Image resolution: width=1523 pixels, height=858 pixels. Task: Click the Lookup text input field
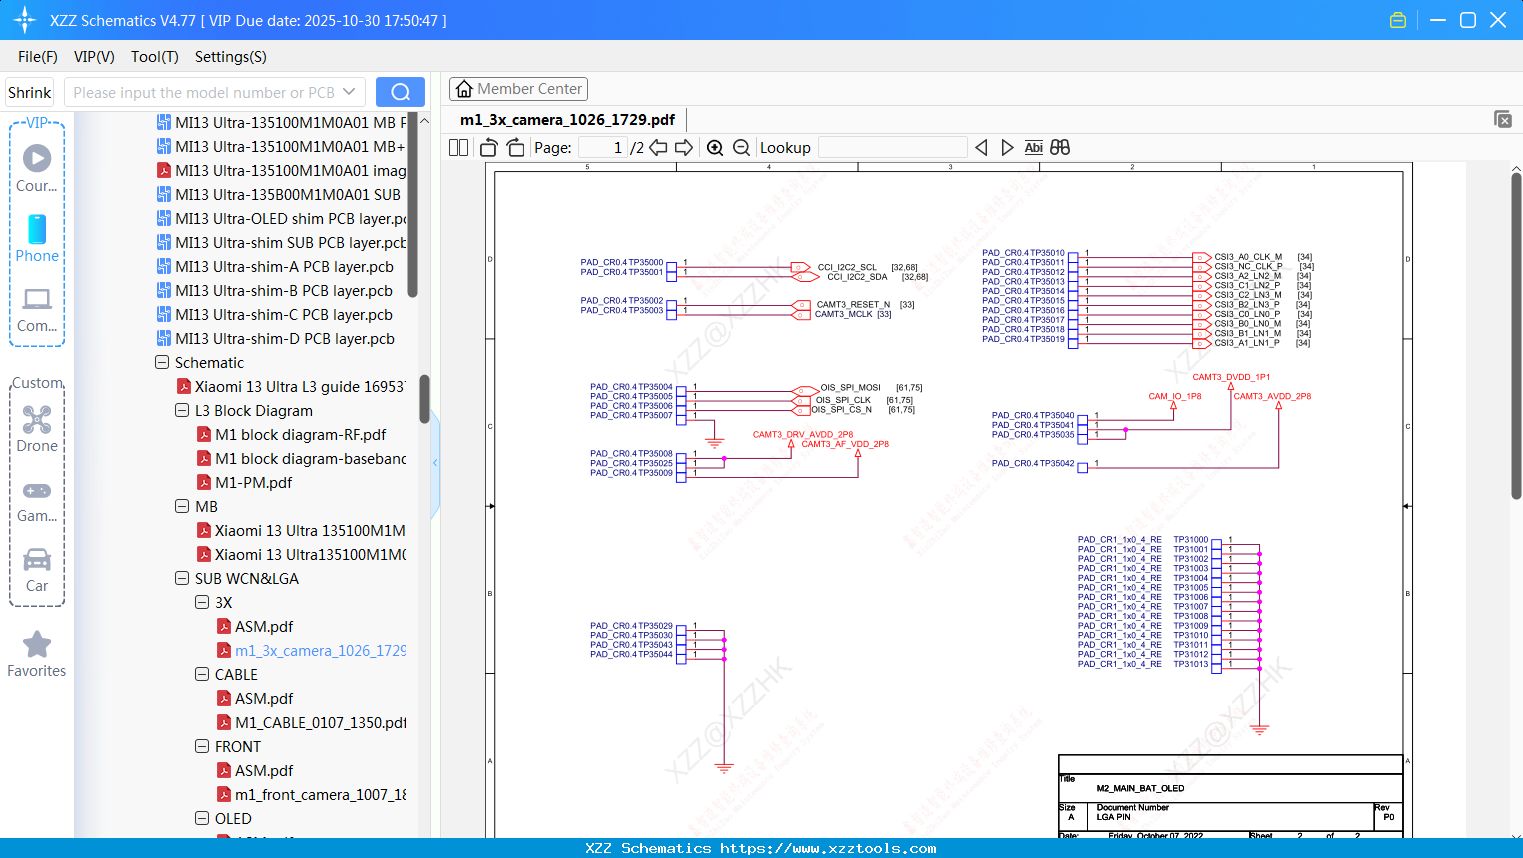pyautogui.click(x=892, y=148)
